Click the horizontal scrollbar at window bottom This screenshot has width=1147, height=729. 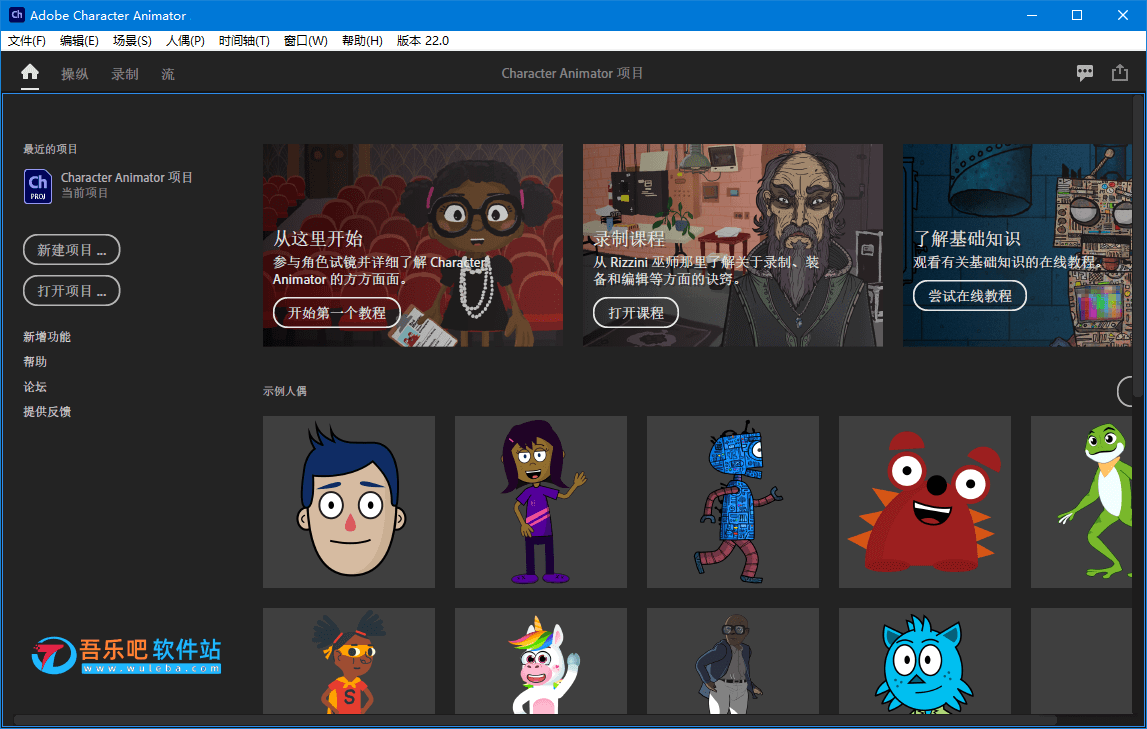click(534, 721)
